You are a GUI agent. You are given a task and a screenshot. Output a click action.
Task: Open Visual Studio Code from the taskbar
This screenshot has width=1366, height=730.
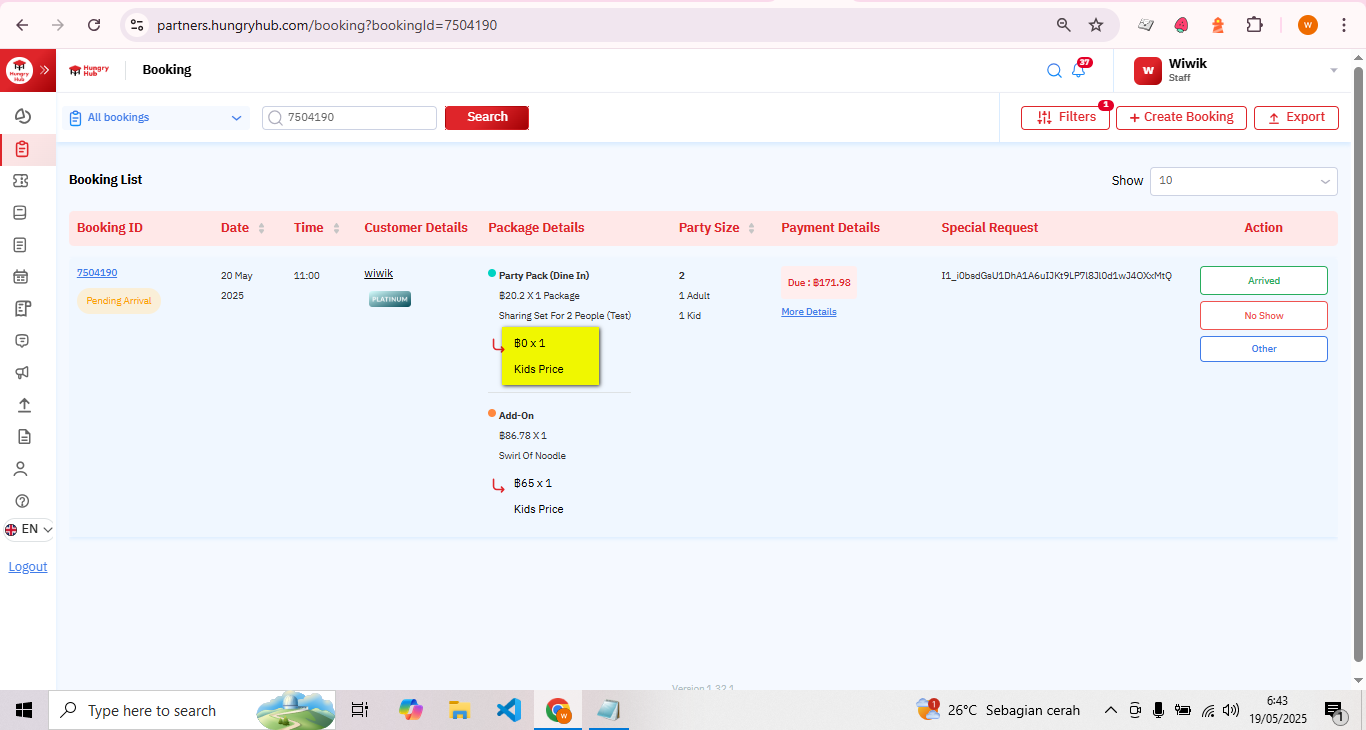pyautogui.click(x=508, y=711)
